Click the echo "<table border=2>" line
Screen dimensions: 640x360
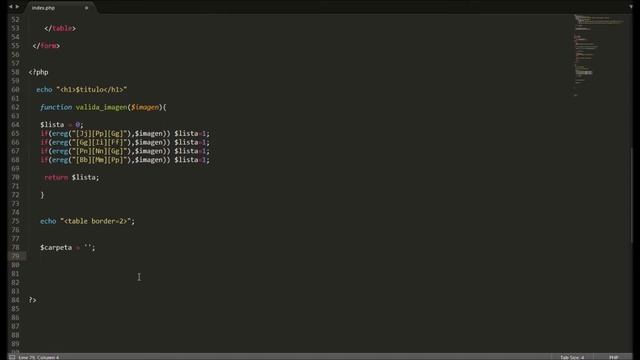(87, 221)
